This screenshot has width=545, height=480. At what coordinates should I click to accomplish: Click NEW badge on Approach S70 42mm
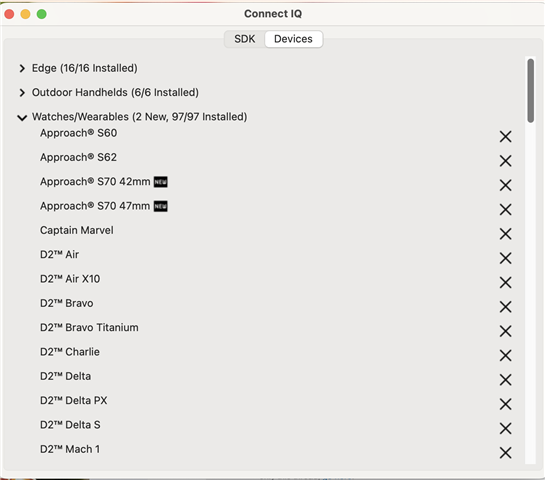[x=161, y=182]
